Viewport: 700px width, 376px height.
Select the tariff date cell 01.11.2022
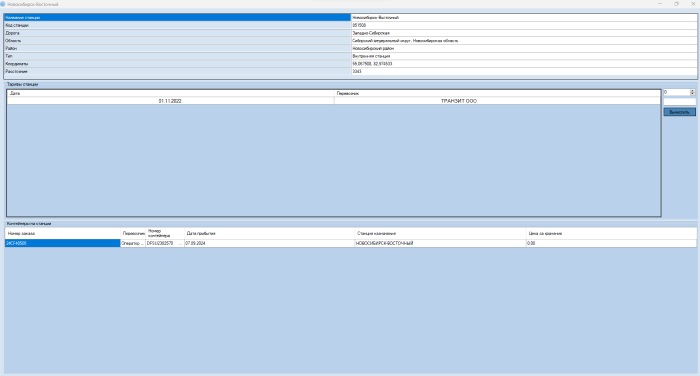coord(171,101)
